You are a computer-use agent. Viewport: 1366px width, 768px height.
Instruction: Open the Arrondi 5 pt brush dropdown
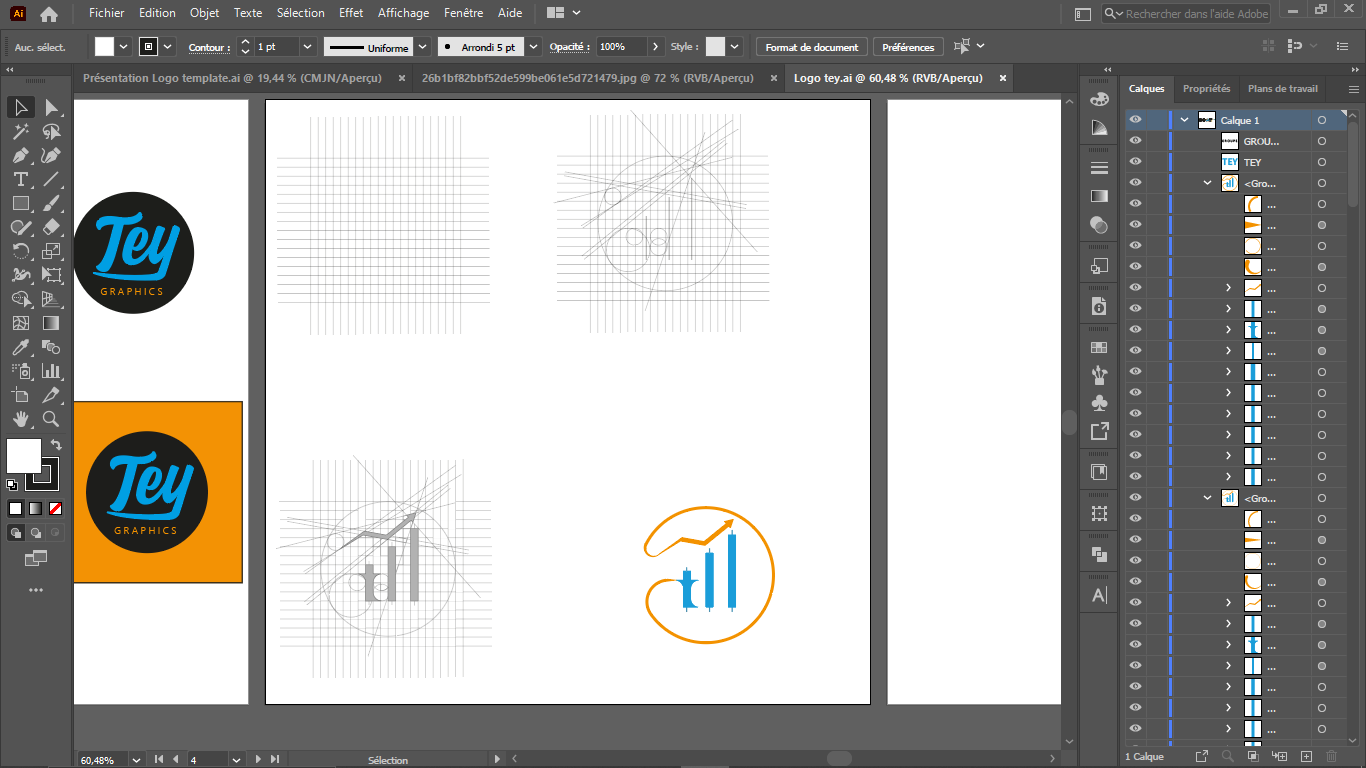coord(533,47)
